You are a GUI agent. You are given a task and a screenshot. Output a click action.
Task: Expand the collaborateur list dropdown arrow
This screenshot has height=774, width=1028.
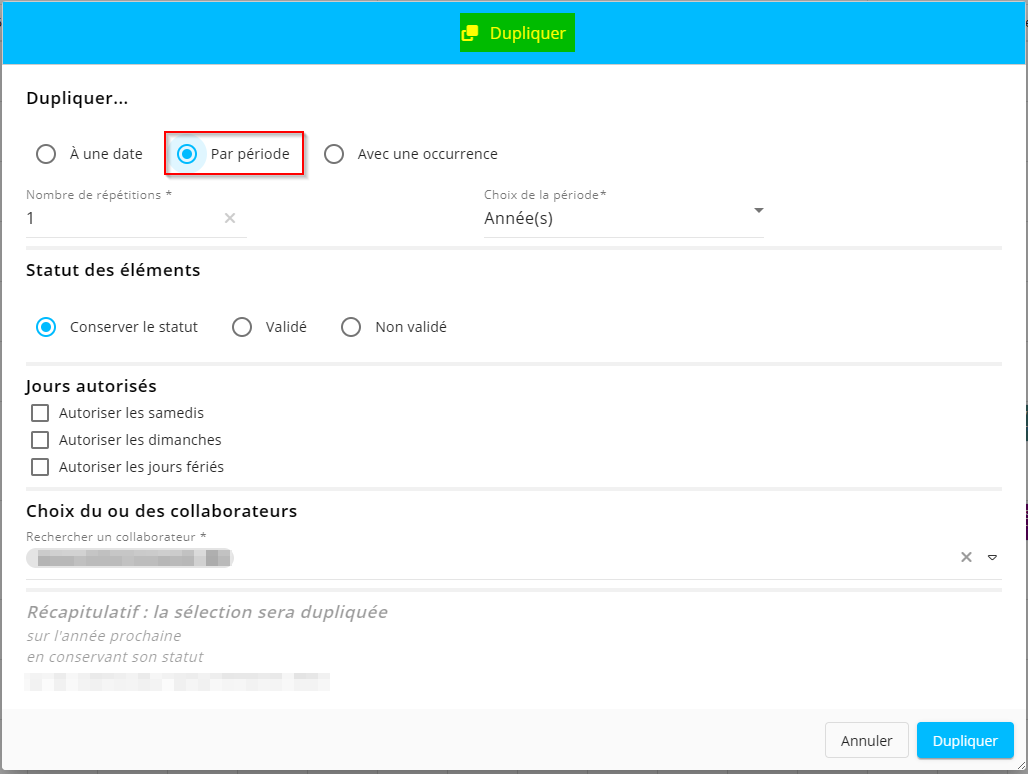pos(992,557)
